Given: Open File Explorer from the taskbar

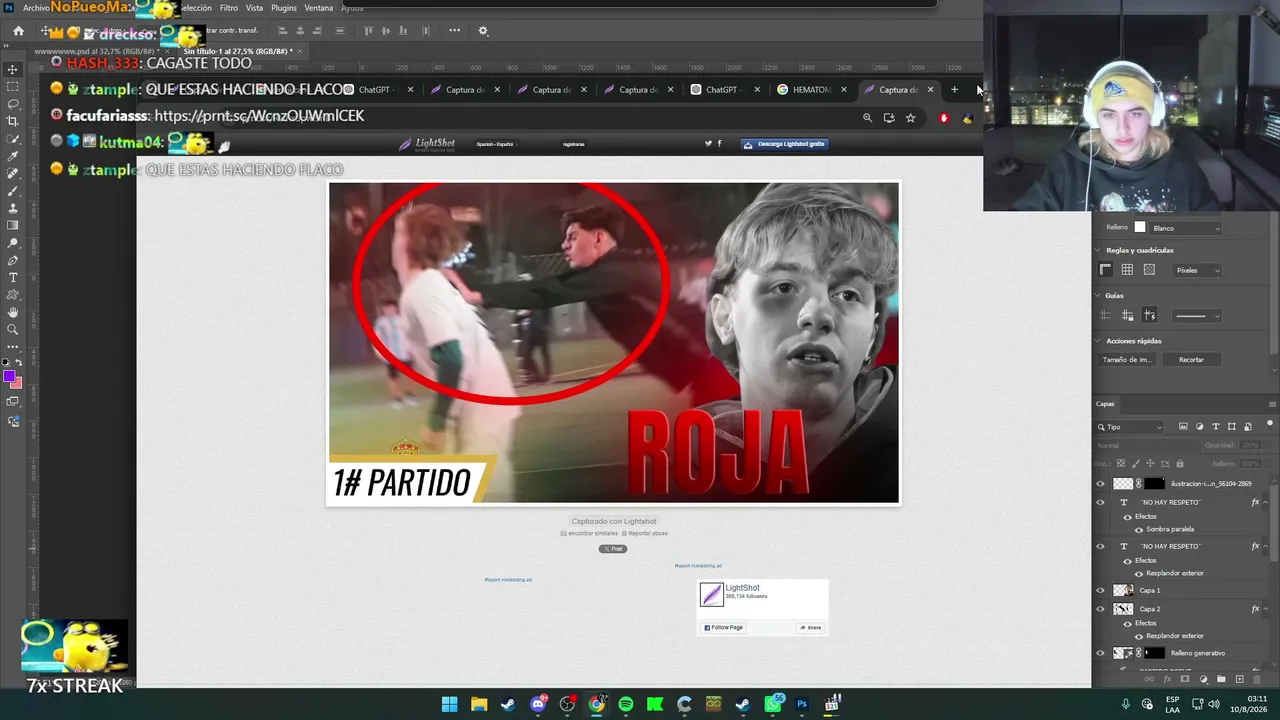Looking at the screenshot, I should [479, 704].
